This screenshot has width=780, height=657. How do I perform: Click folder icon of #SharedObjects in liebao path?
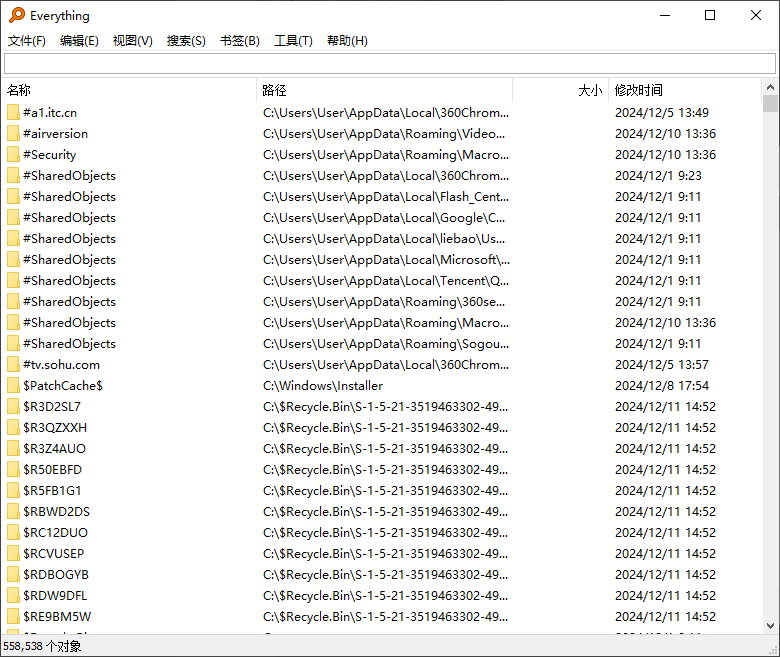(13, 239)
